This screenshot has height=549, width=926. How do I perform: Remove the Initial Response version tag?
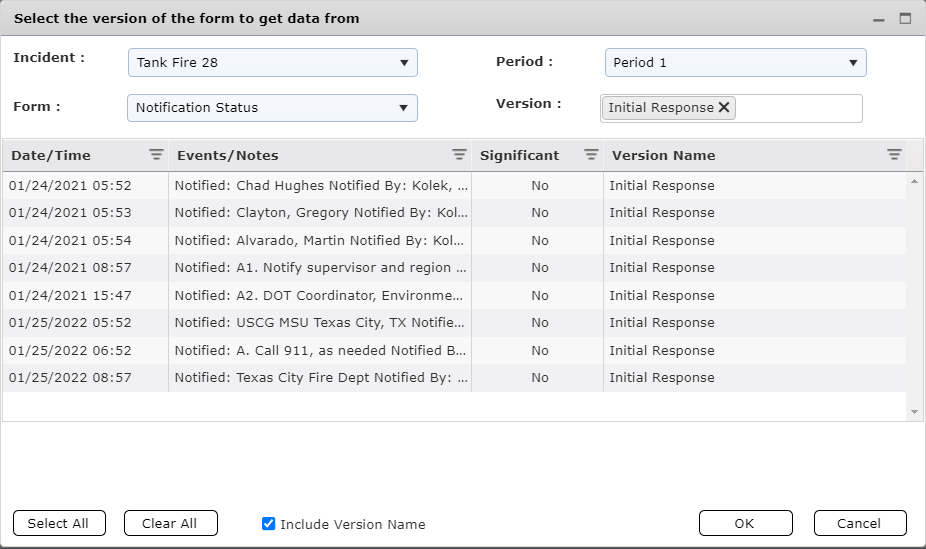click(x=724, y=107)
